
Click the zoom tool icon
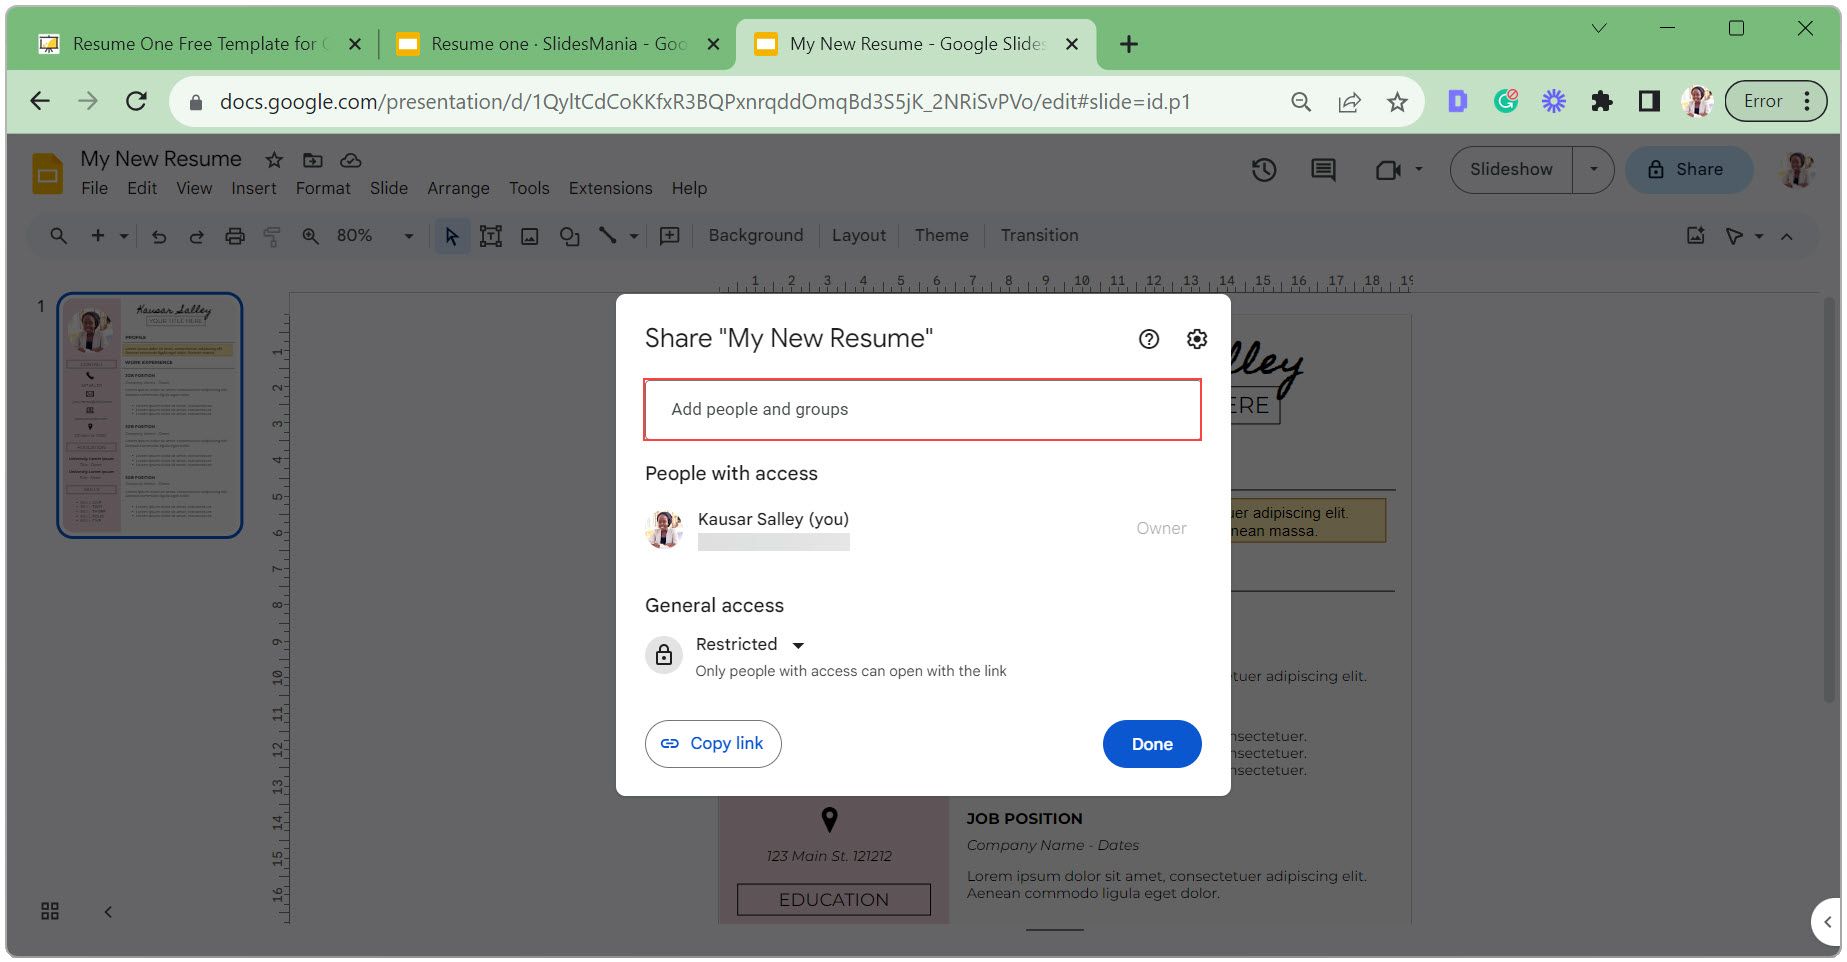[x=311, y=236]
